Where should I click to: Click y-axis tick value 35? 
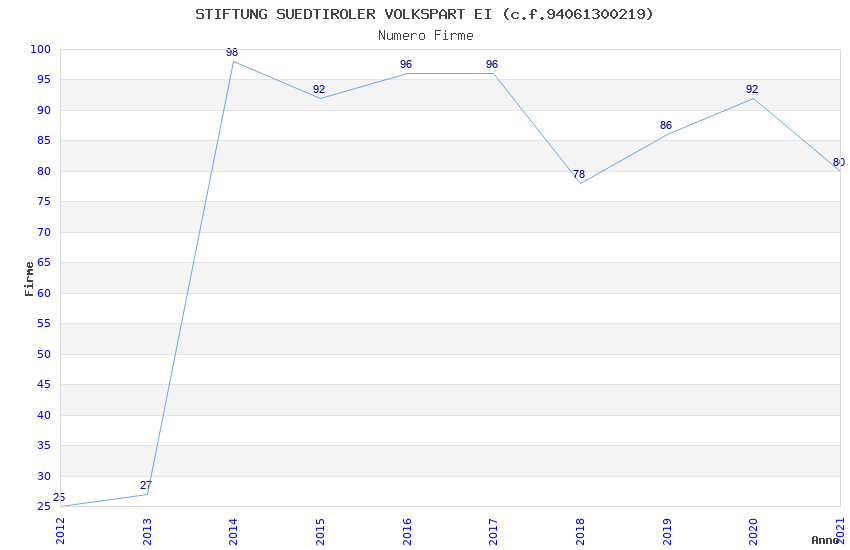(x=44, y=445)
